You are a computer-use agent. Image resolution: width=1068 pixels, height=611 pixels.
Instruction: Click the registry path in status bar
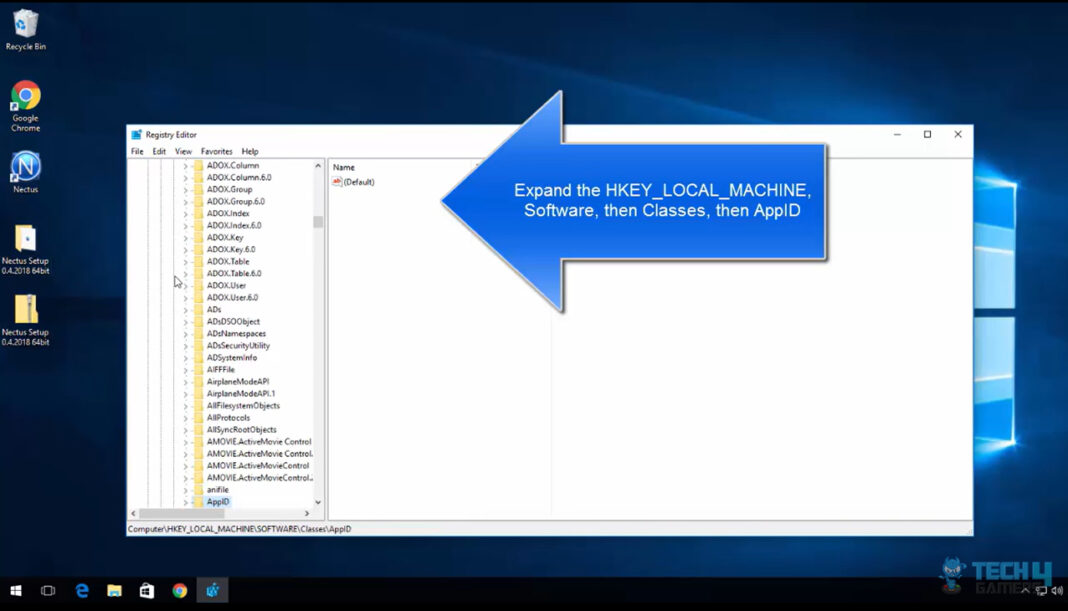point(240,529)
